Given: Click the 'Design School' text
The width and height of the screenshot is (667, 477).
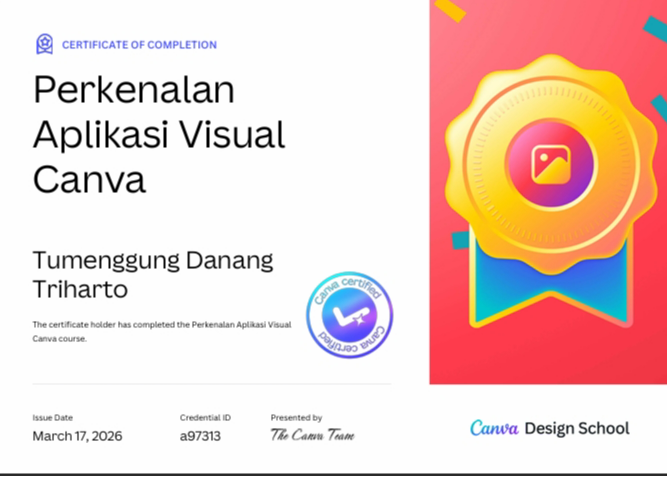Looking at the screenshot, I should [x=577, y=428].
